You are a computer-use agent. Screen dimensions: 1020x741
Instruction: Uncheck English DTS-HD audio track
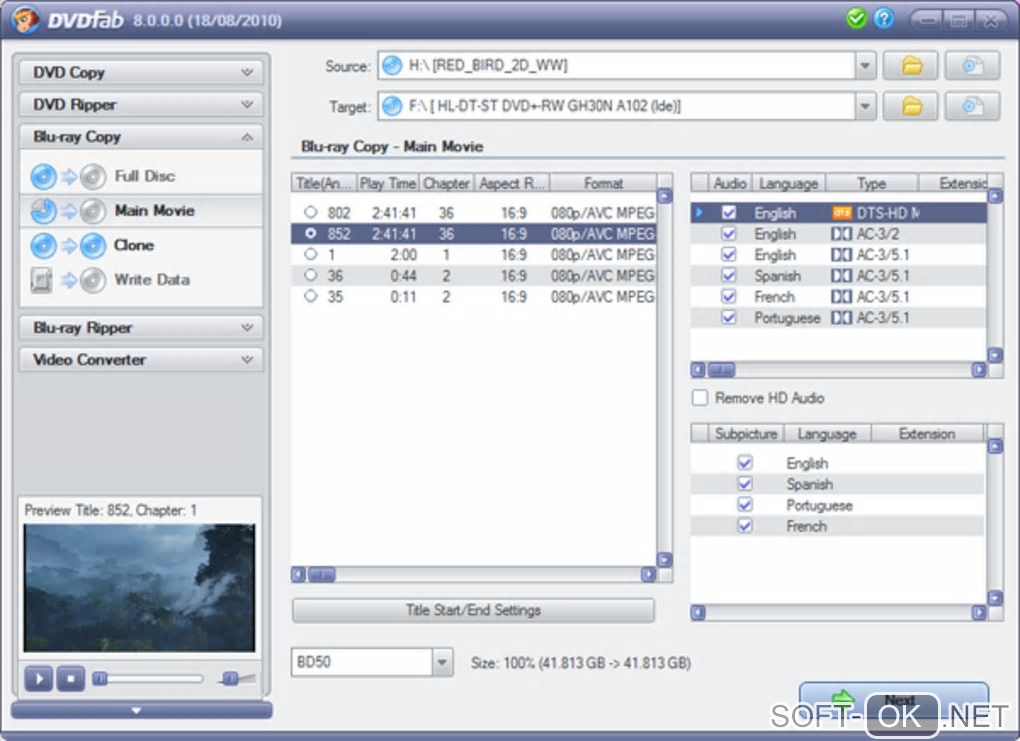[729, 213]
